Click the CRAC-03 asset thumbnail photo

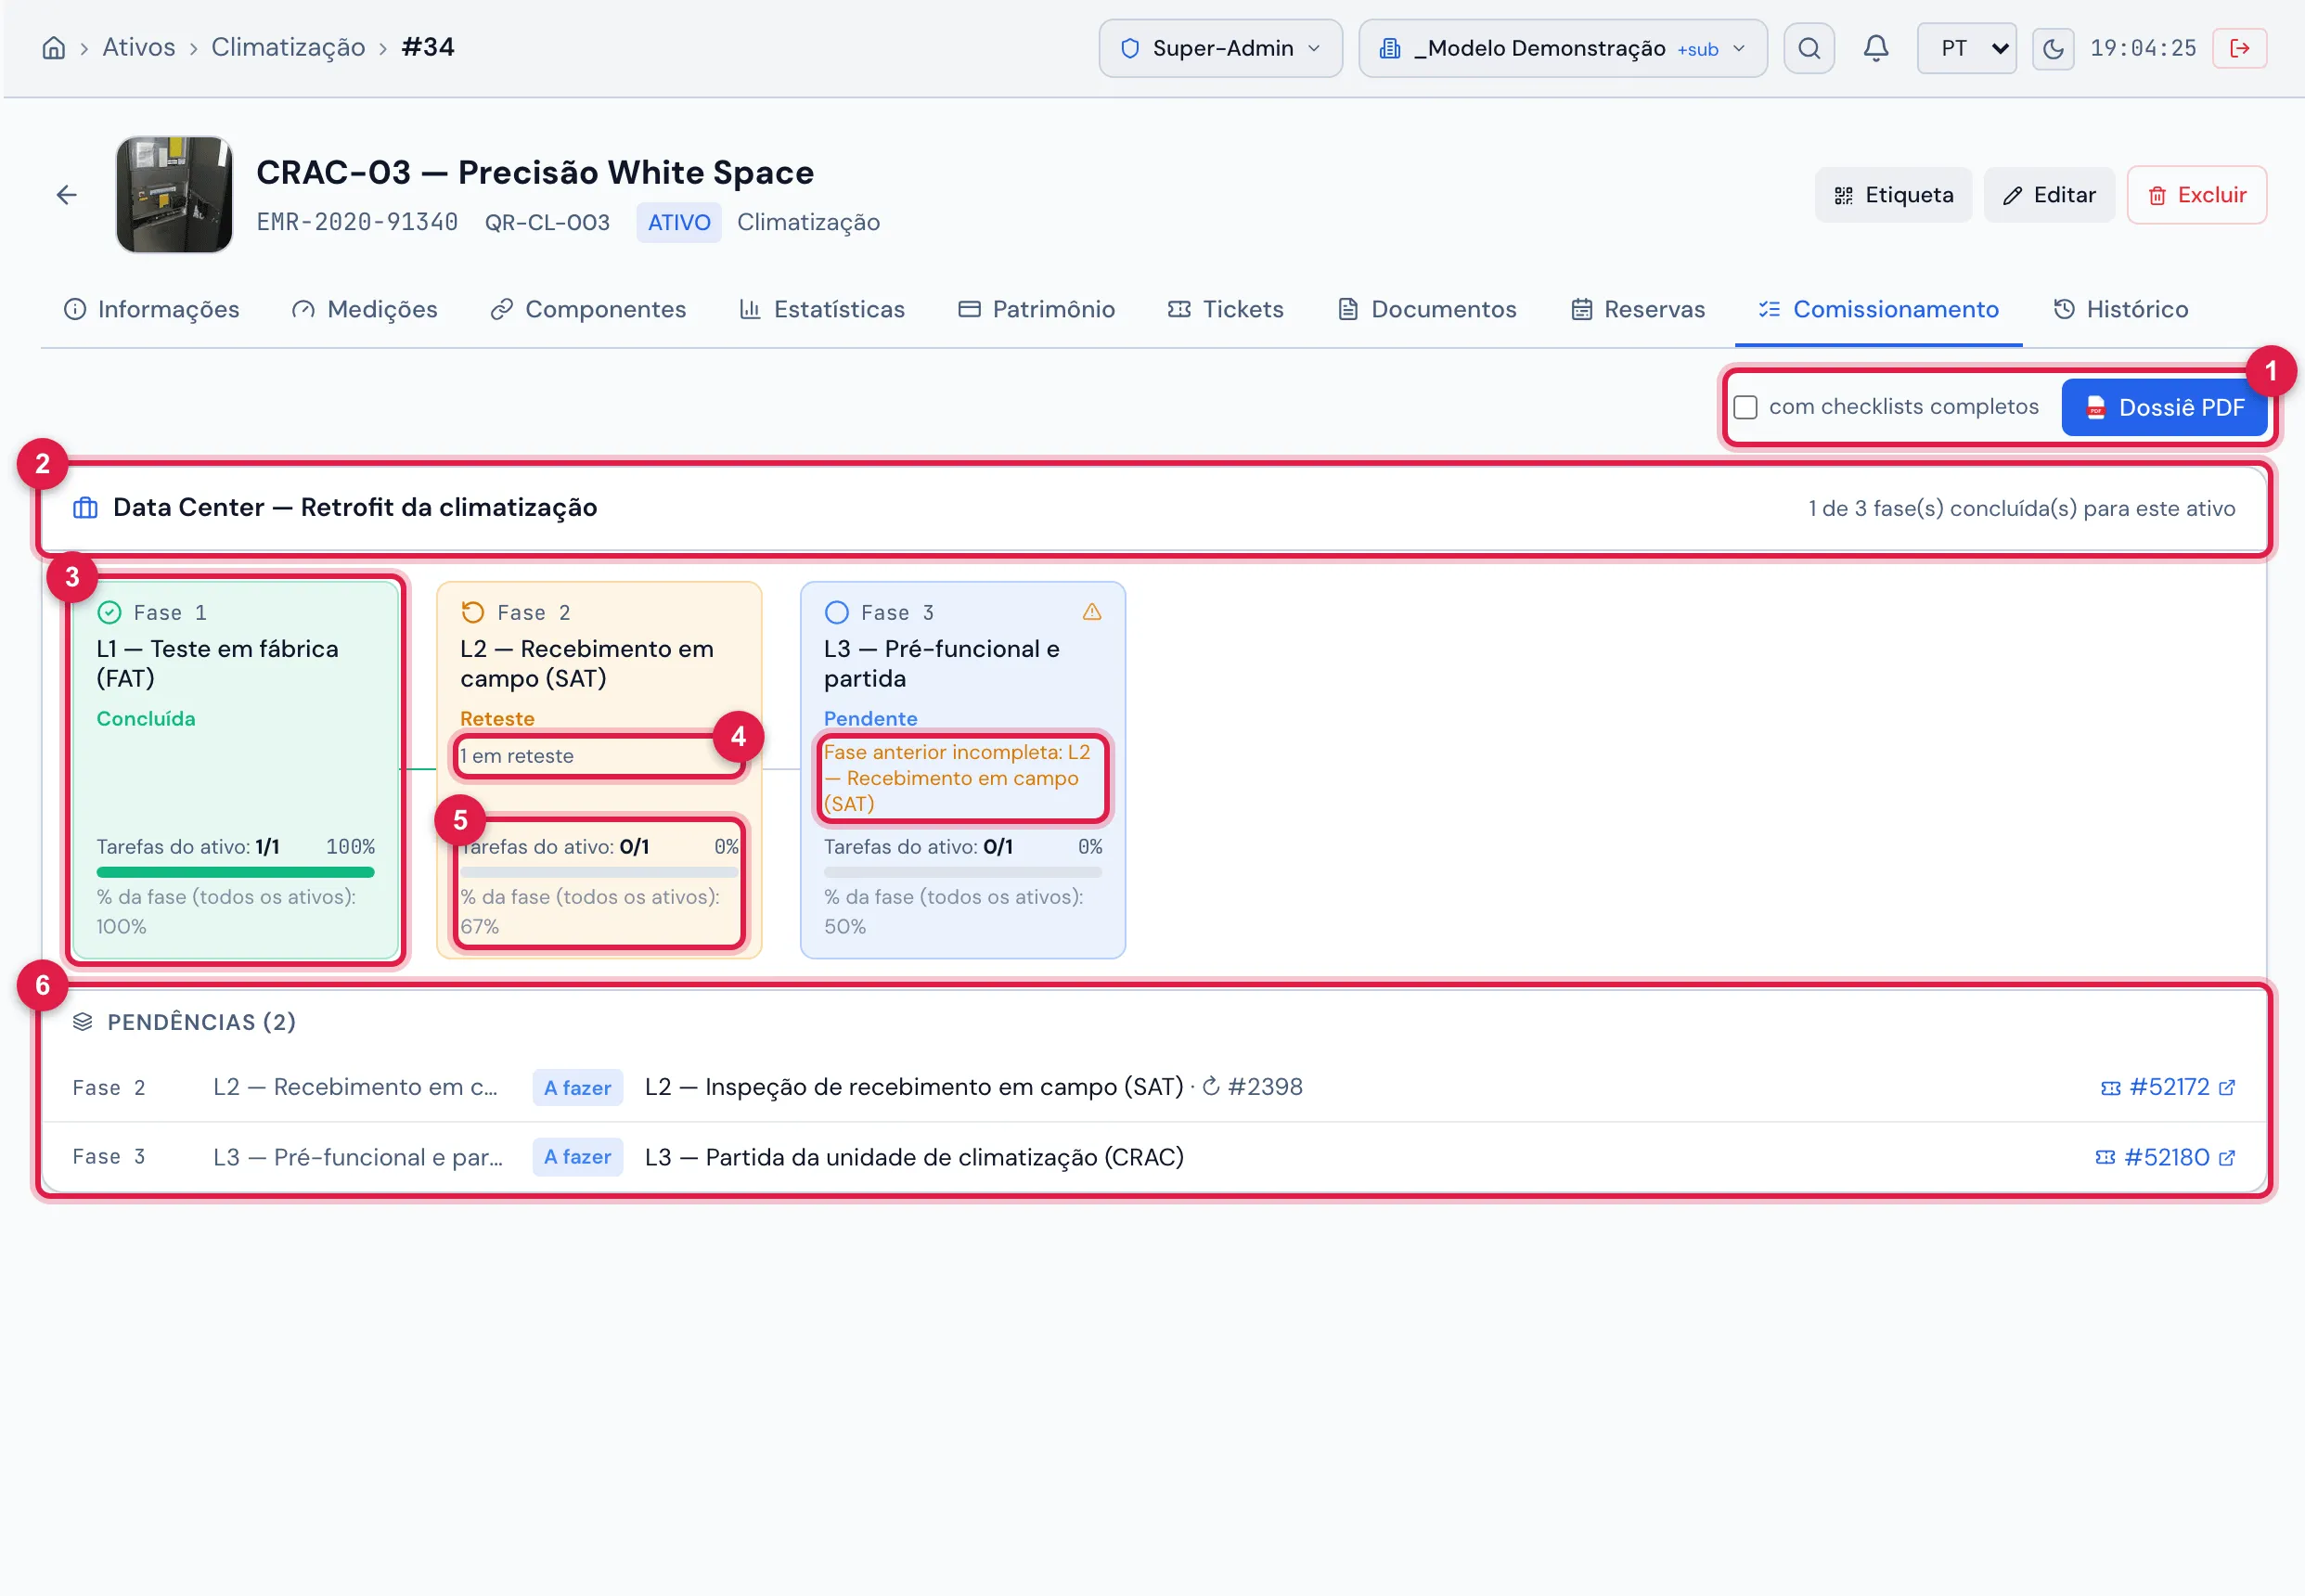(174, 195)
